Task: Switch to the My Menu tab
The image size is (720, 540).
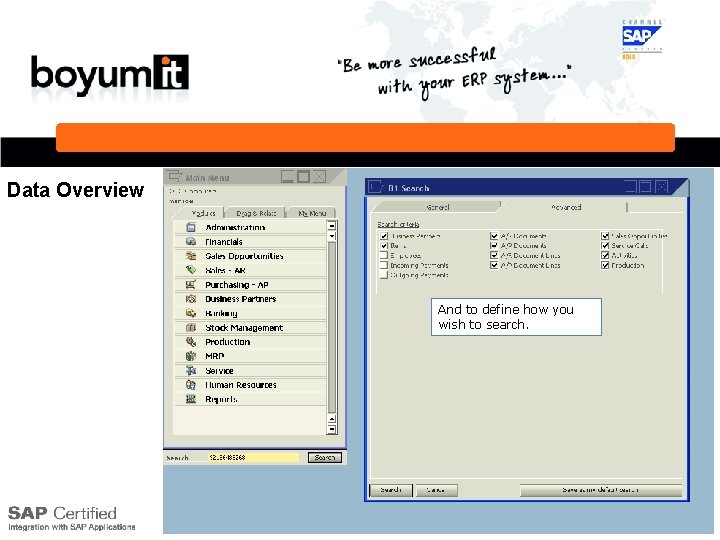Action: 312,213
